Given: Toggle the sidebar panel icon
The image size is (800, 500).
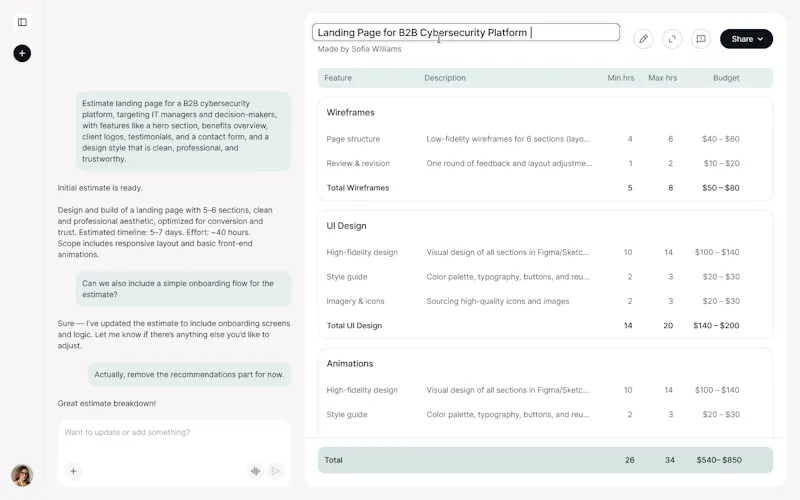Looking at the screenshot, I should pos(22,22).
